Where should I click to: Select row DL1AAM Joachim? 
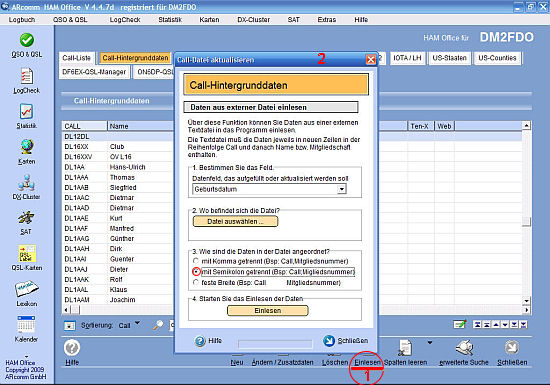pyautogui.click(x=118, y=300)
